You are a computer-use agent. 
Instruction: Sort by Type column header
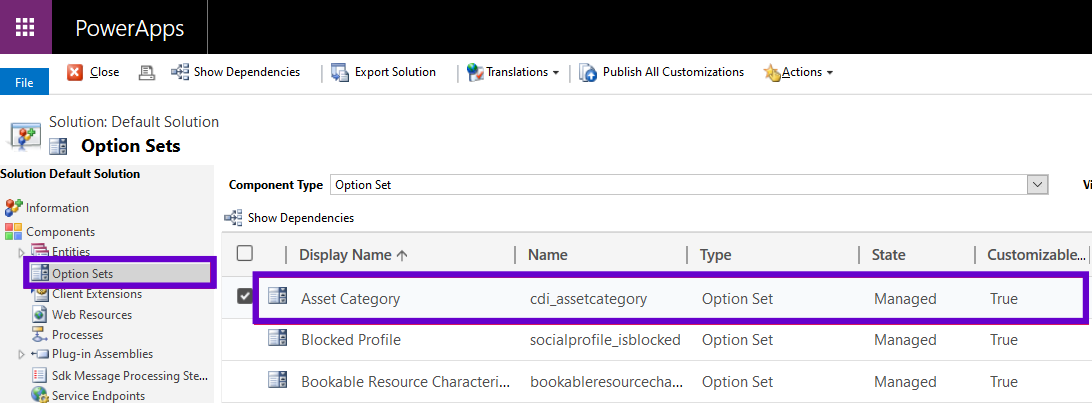point(715,255)
